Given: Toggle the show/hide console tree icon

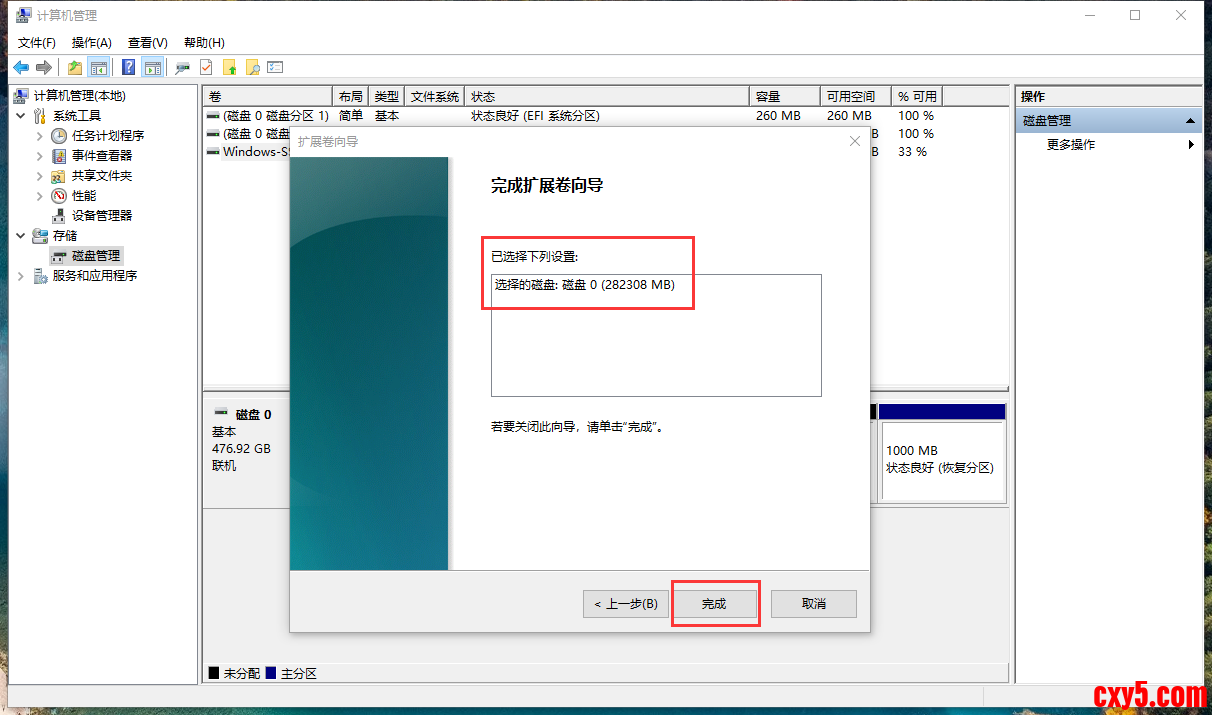Looking at the screenshot, I should (98, 67).
